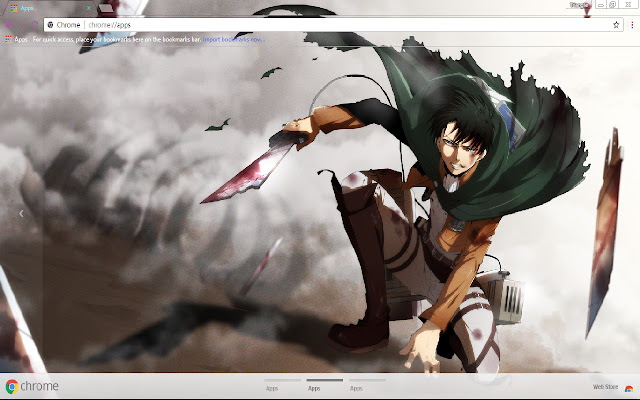Open the Apps shortcut in bookmarks bar

pos(16,40)
